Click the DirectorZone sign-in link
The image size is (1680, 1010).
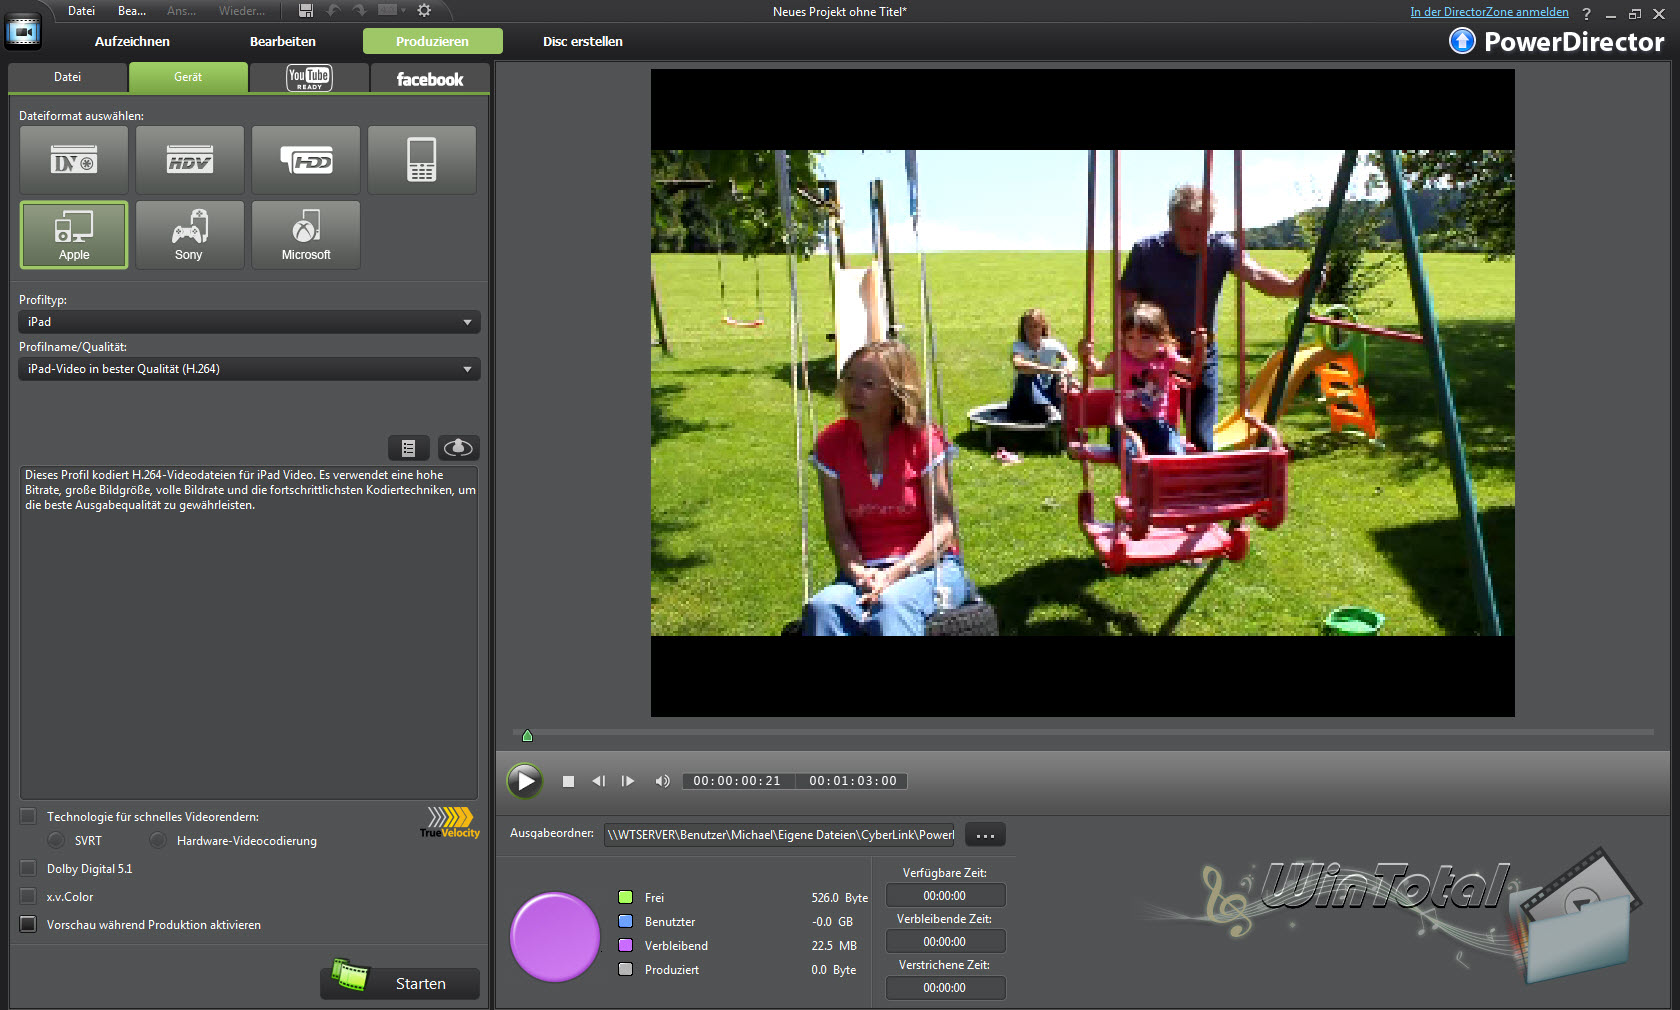1488,12
